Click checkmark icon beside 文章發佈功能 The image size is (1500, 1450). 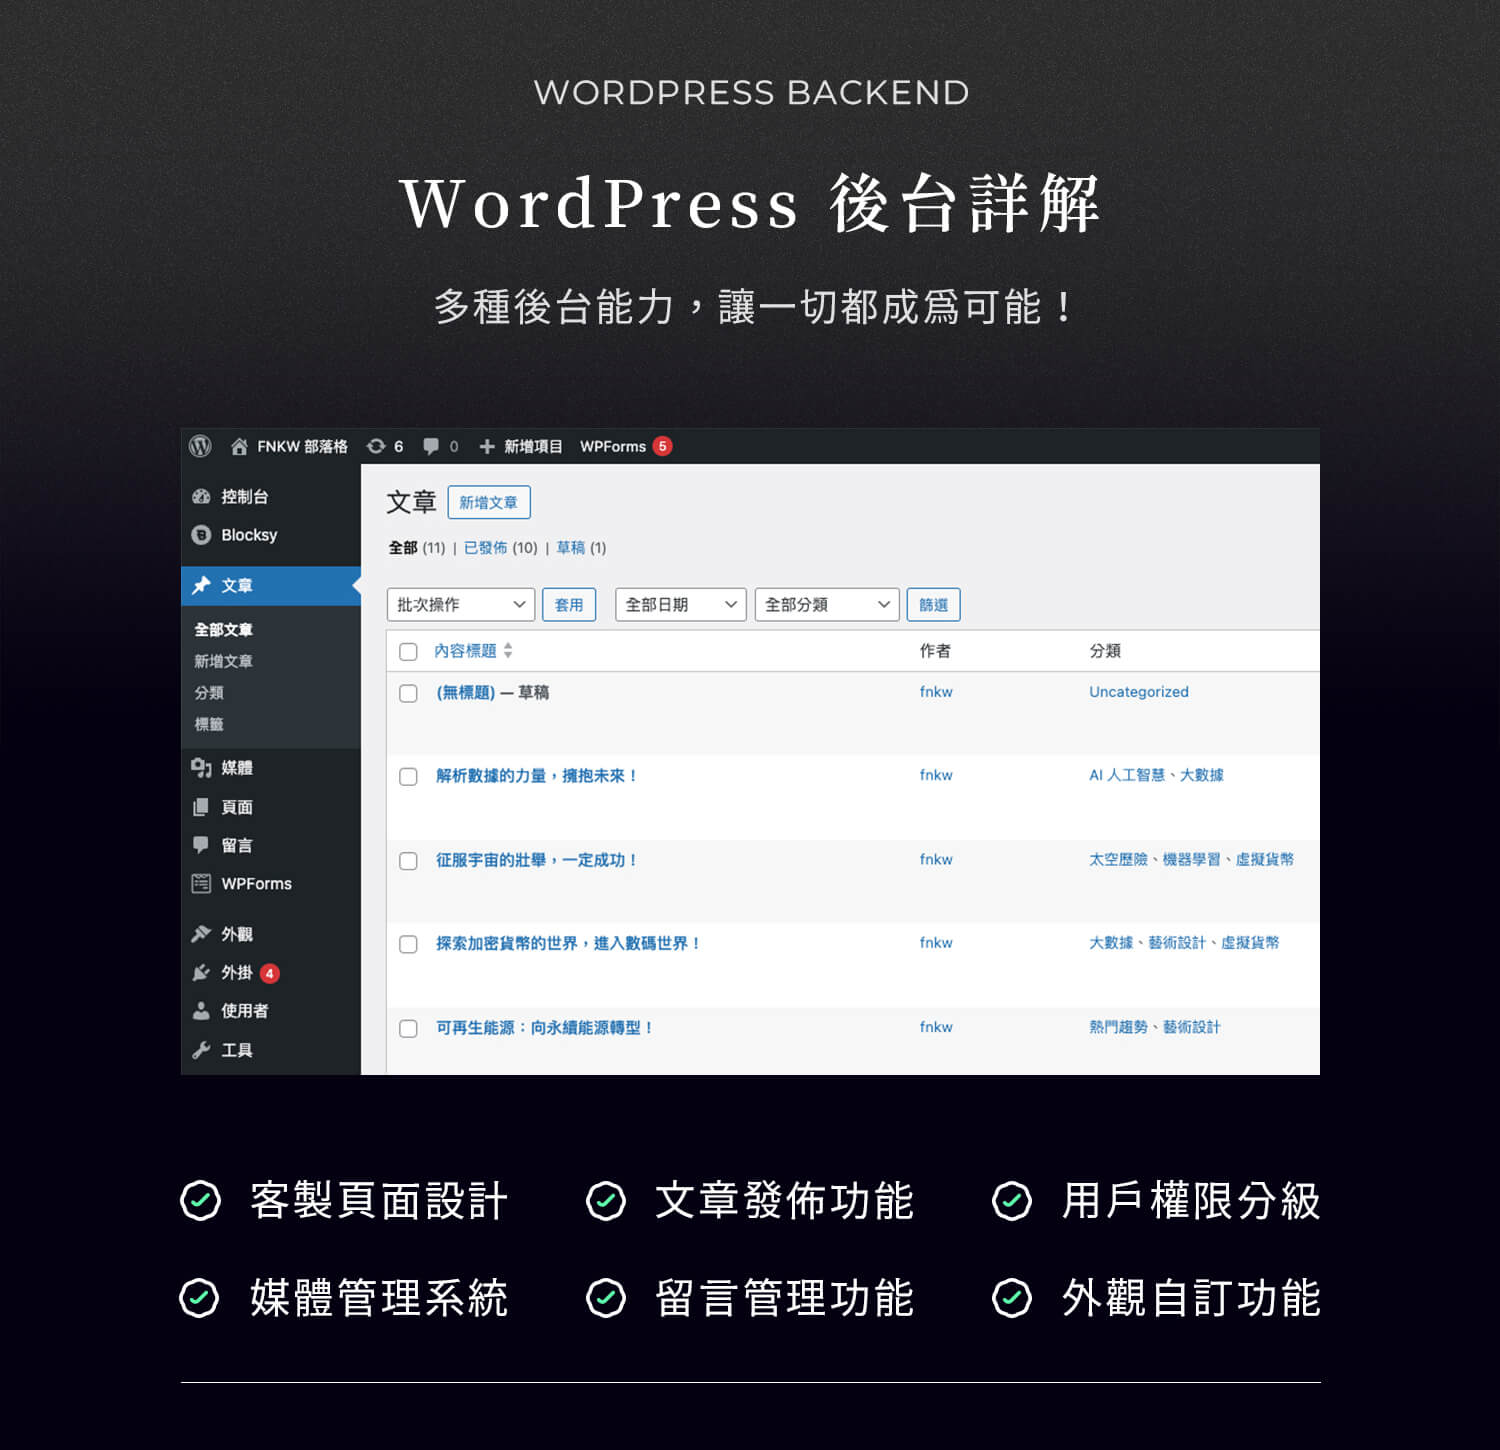point(606,1200)
